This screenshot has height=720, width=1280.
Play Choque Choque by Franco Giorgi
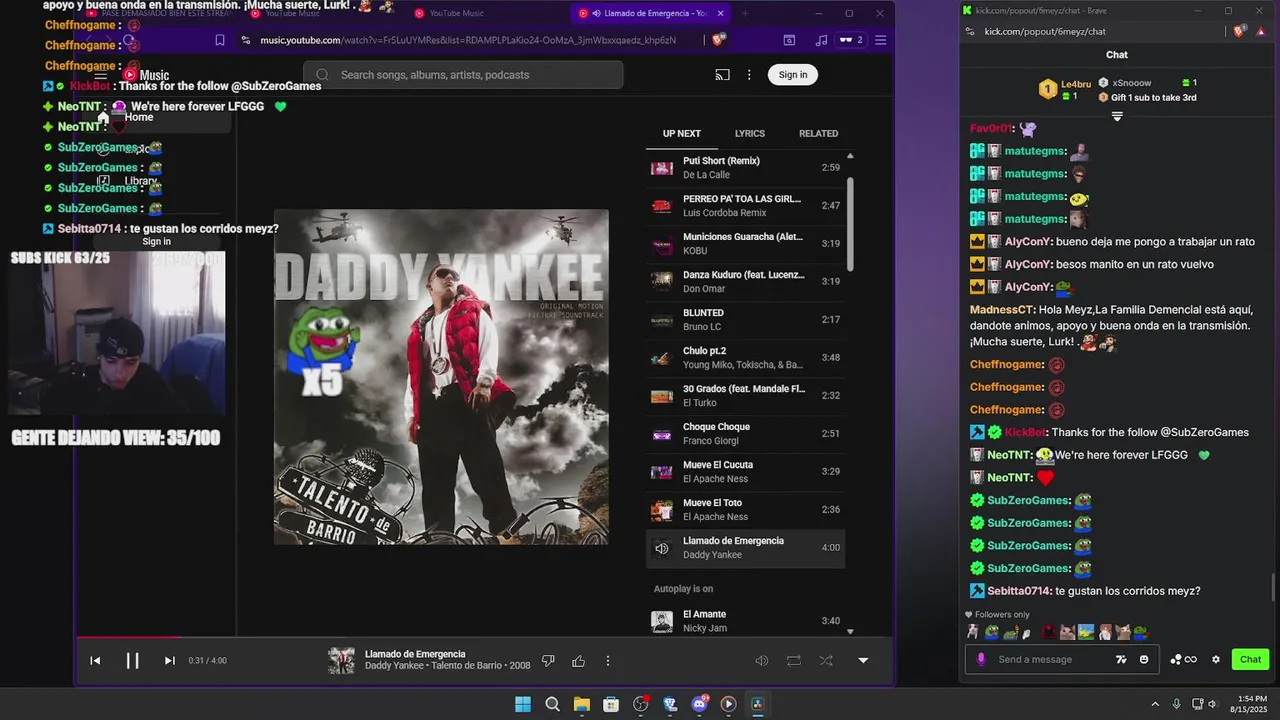click(x=745, y=434)
